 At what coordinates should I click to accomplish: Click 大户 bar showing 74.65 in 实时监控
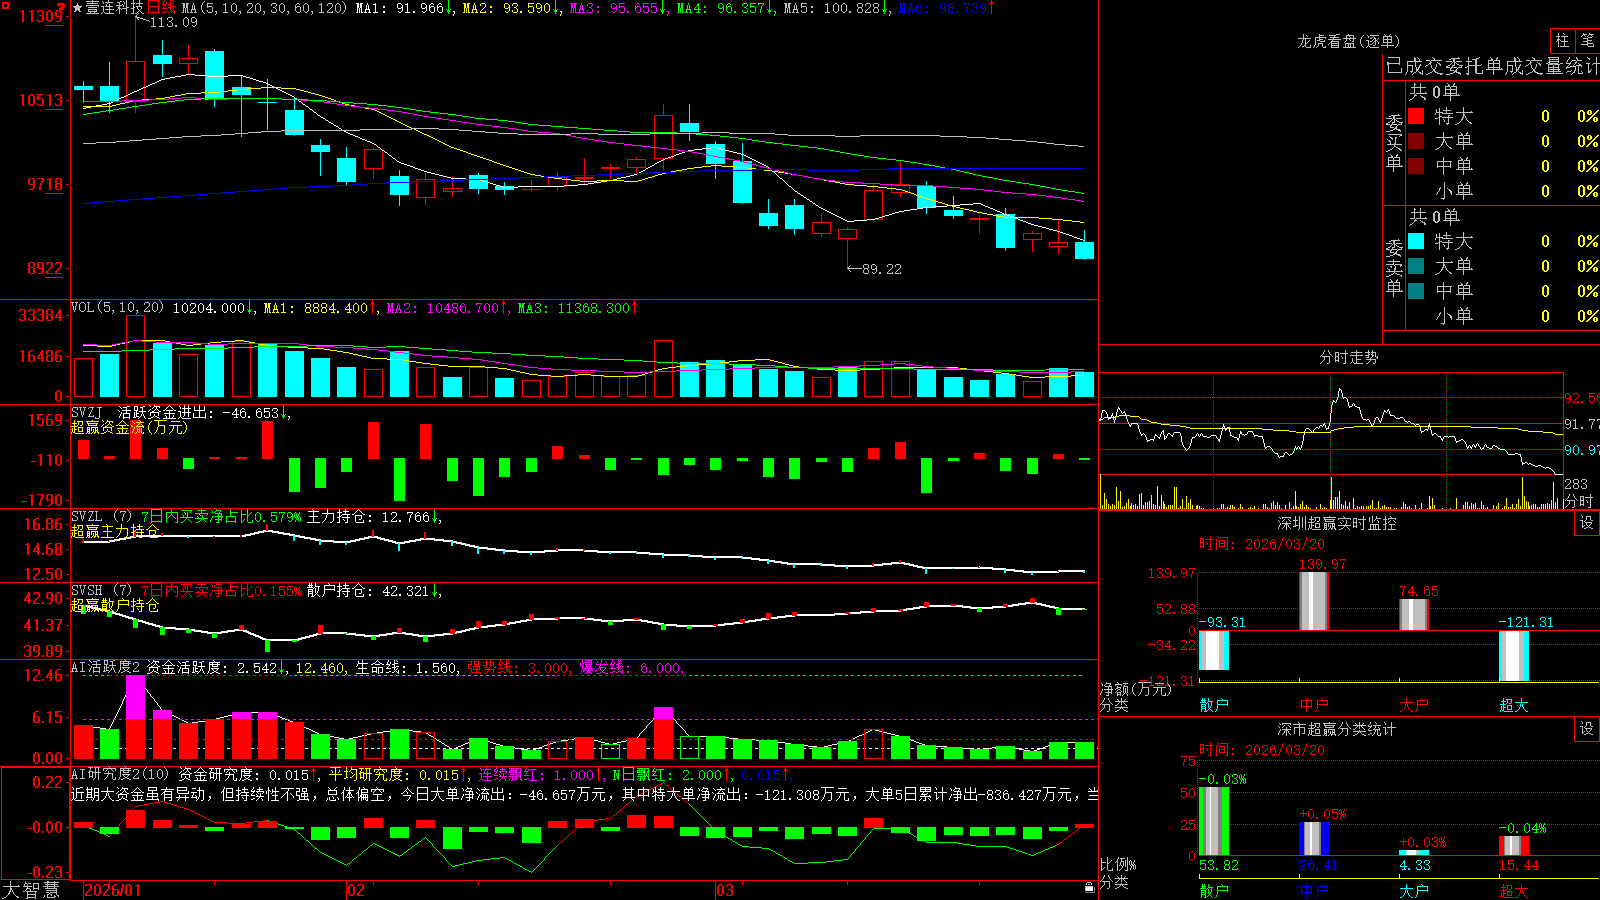tap(1414, 614)
